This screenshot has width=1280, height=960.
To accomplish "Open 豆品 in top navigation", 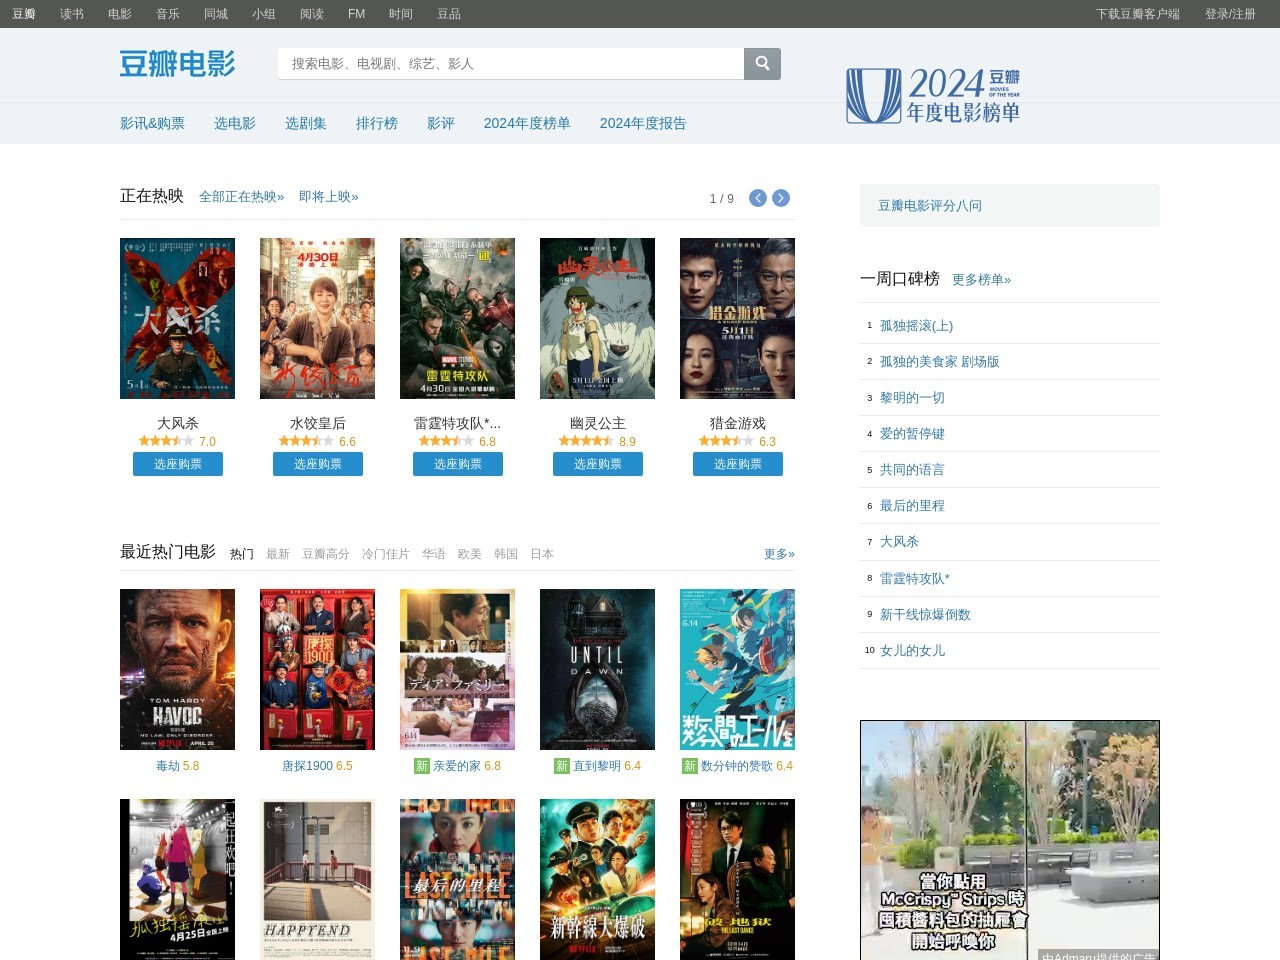I will [x=449, y=14].
